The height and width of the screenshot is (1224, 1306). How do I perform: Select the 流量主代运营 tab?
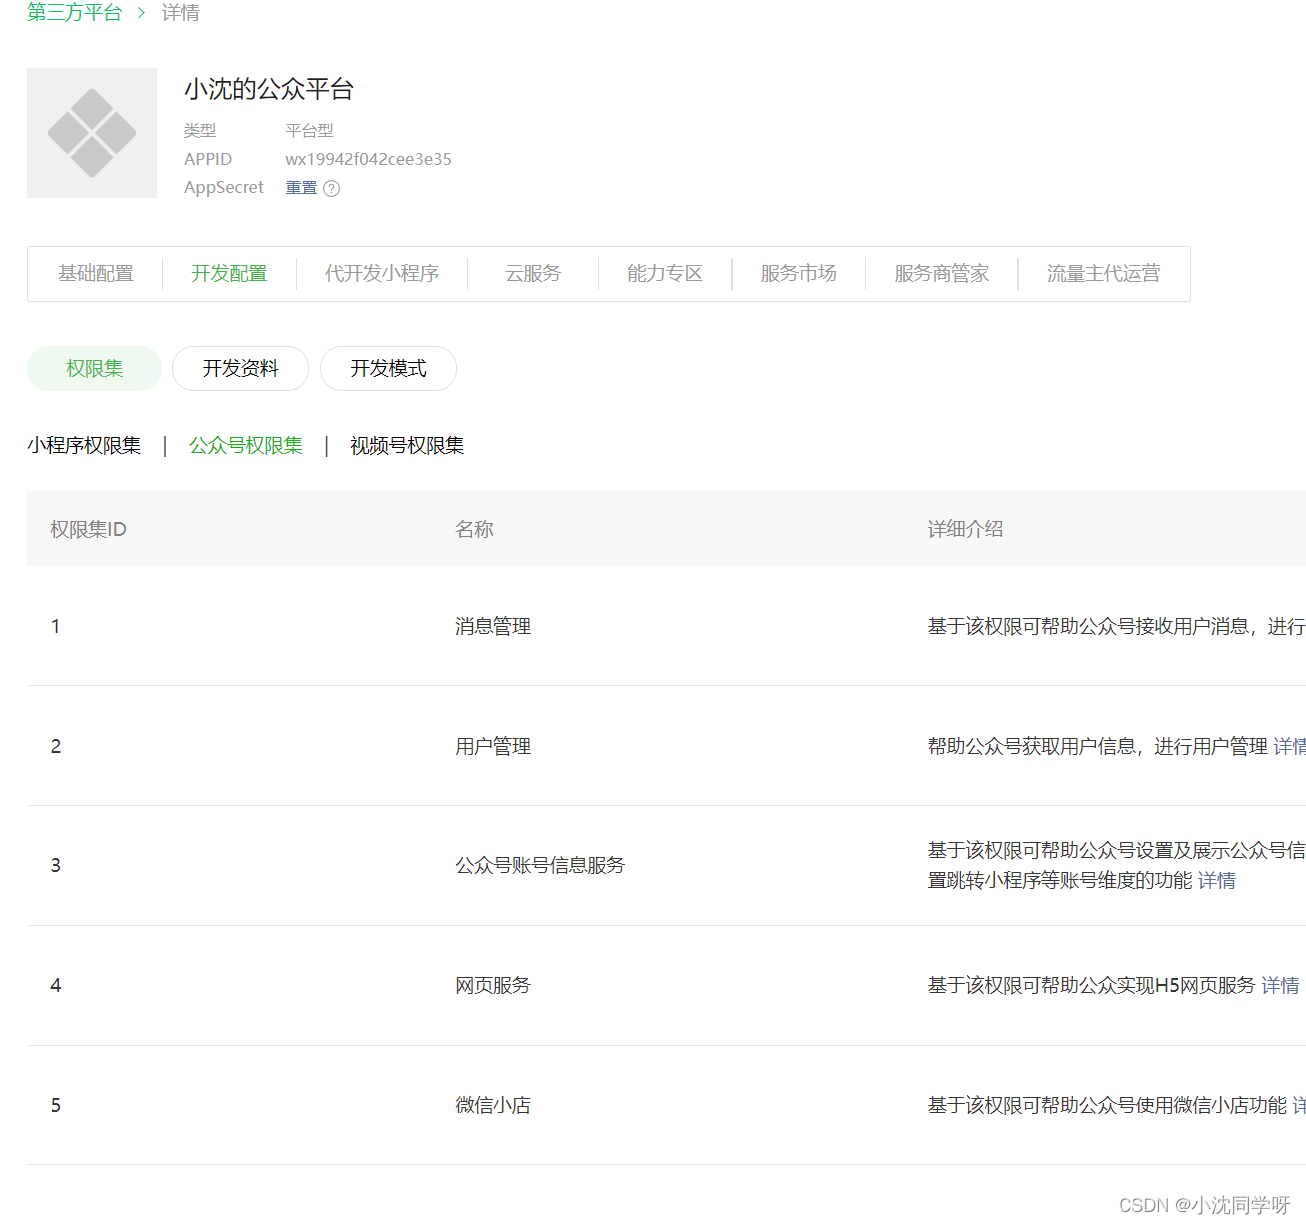click(x=1104, y=274)
